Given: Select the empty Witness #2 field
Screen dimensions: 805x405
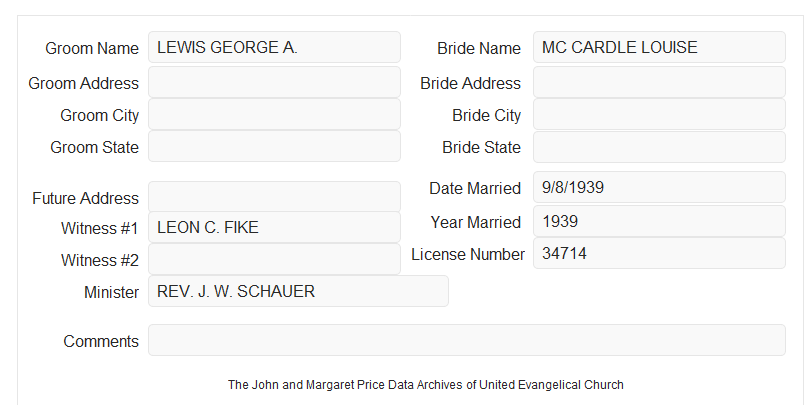Looking at the screenshot, I should [274, 259].
